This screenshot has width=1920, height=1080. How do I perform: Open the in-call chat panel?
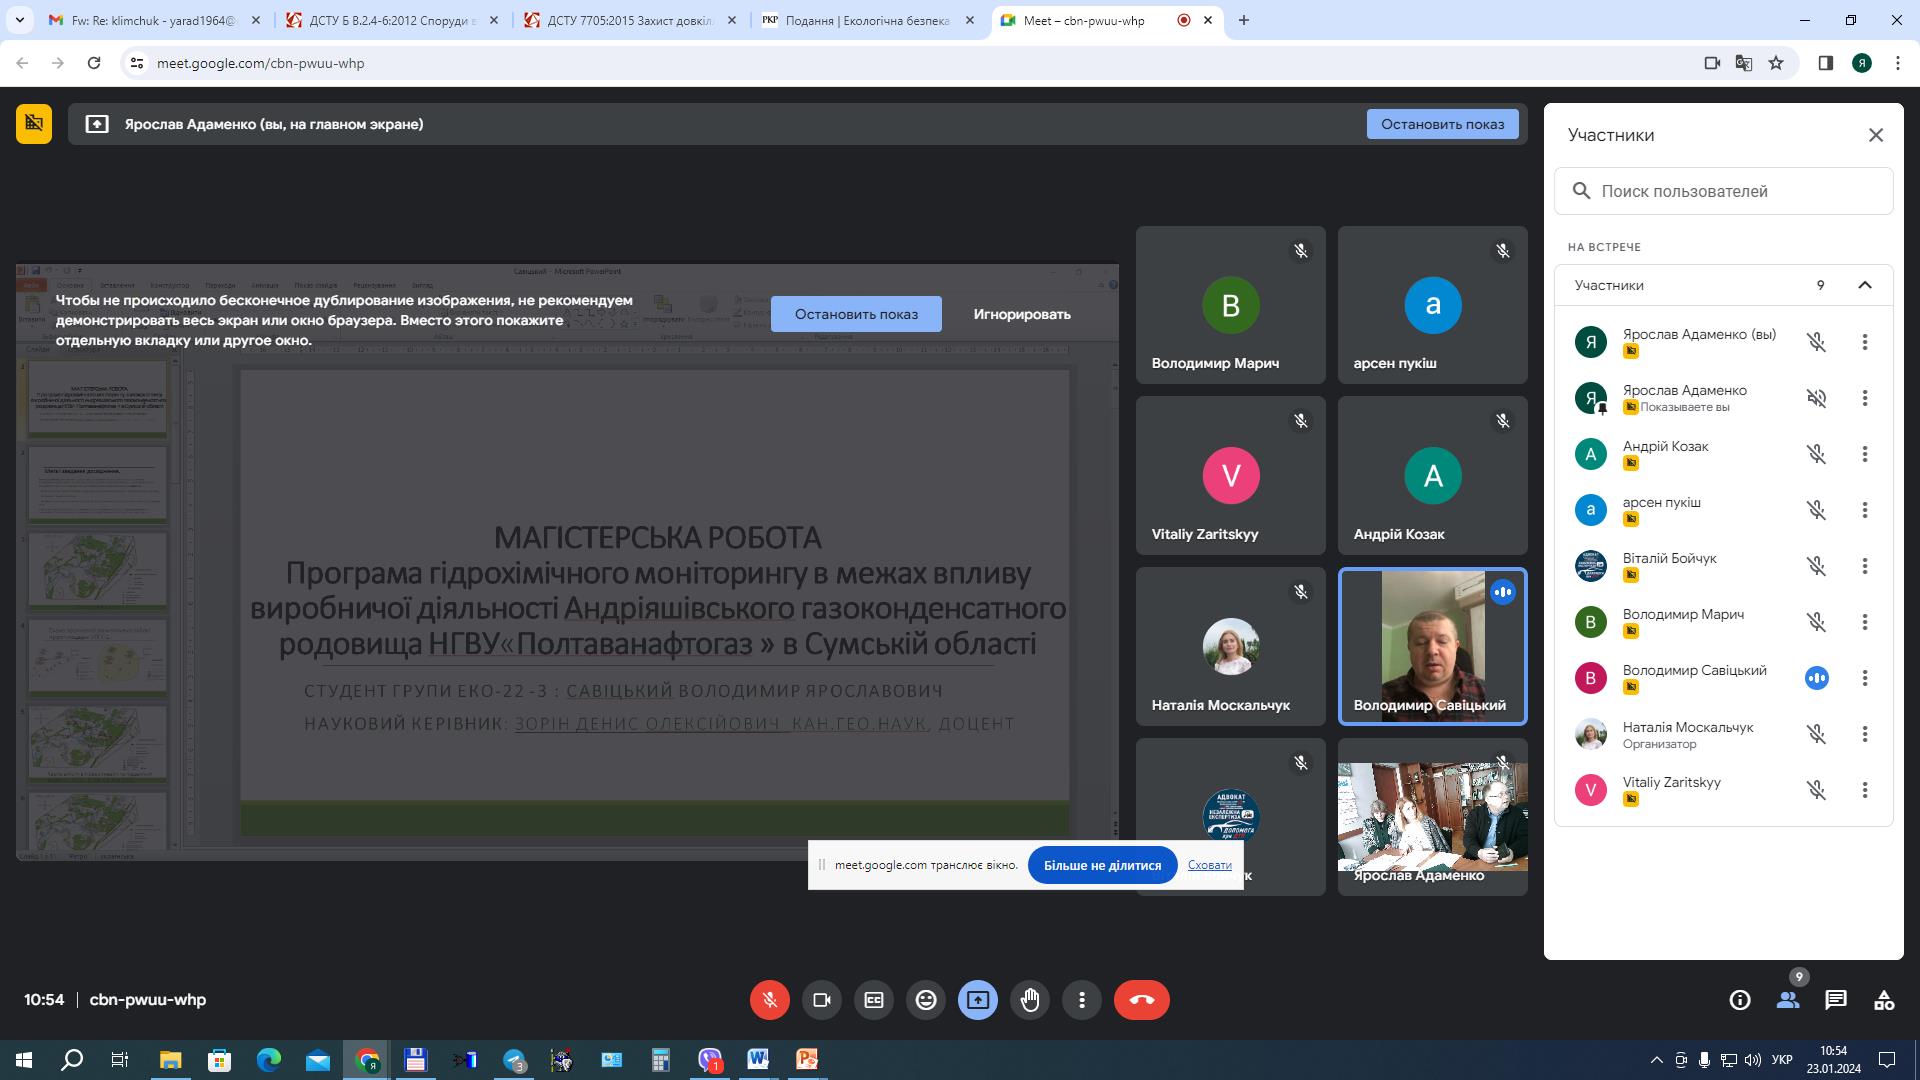1835,999
